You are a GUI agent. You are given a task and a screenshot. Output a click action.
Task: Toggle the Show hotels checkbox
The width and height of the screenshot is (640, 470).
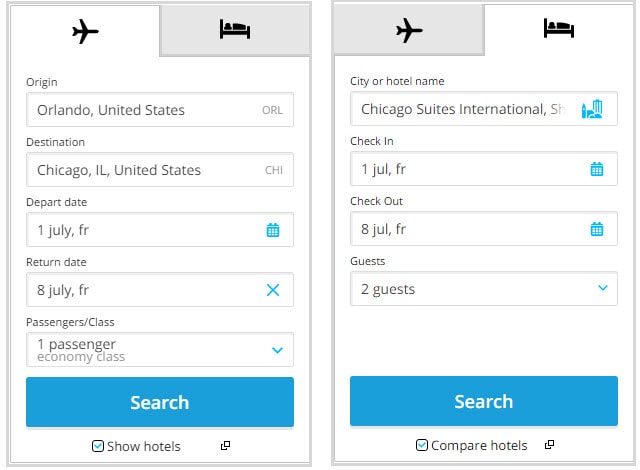pos(98,446)
